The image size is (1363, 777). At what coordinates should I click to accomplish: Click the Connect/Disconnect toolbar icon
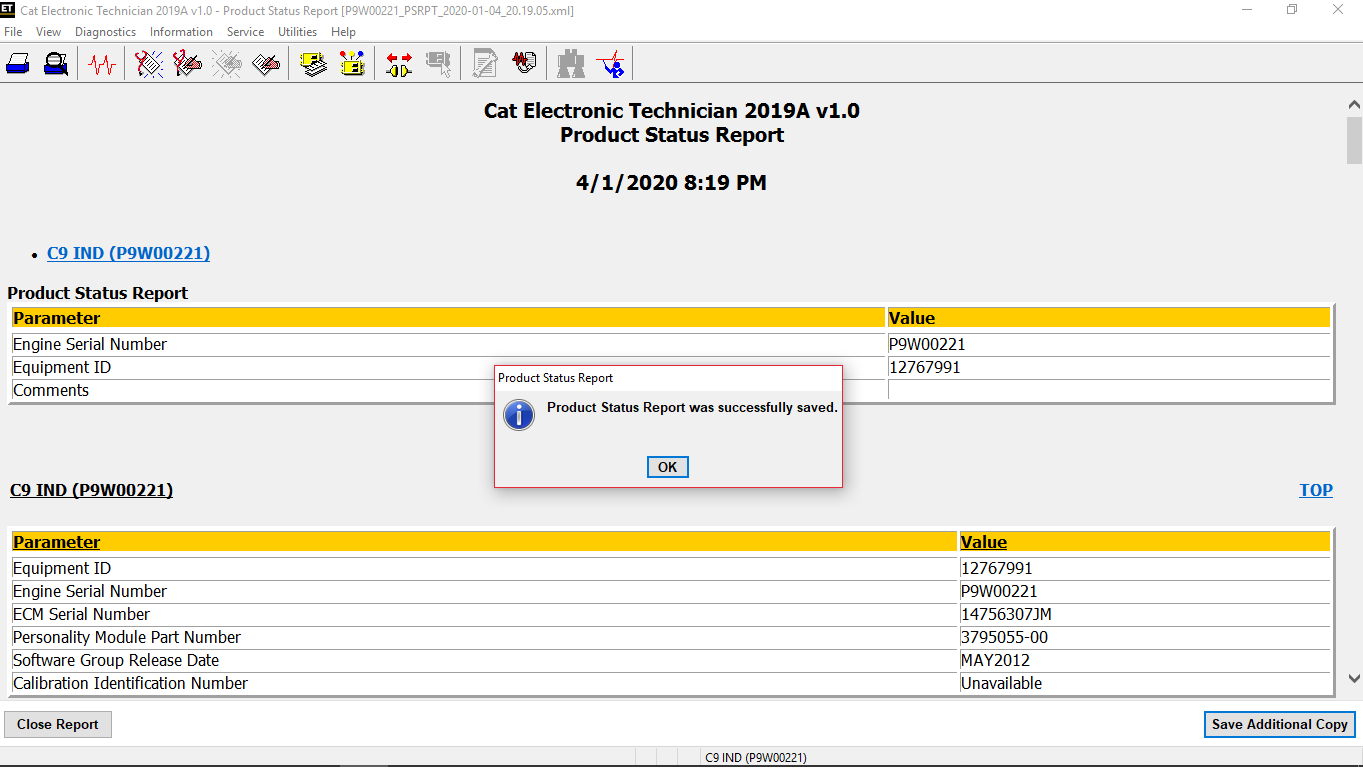click(x=398, y=63)
